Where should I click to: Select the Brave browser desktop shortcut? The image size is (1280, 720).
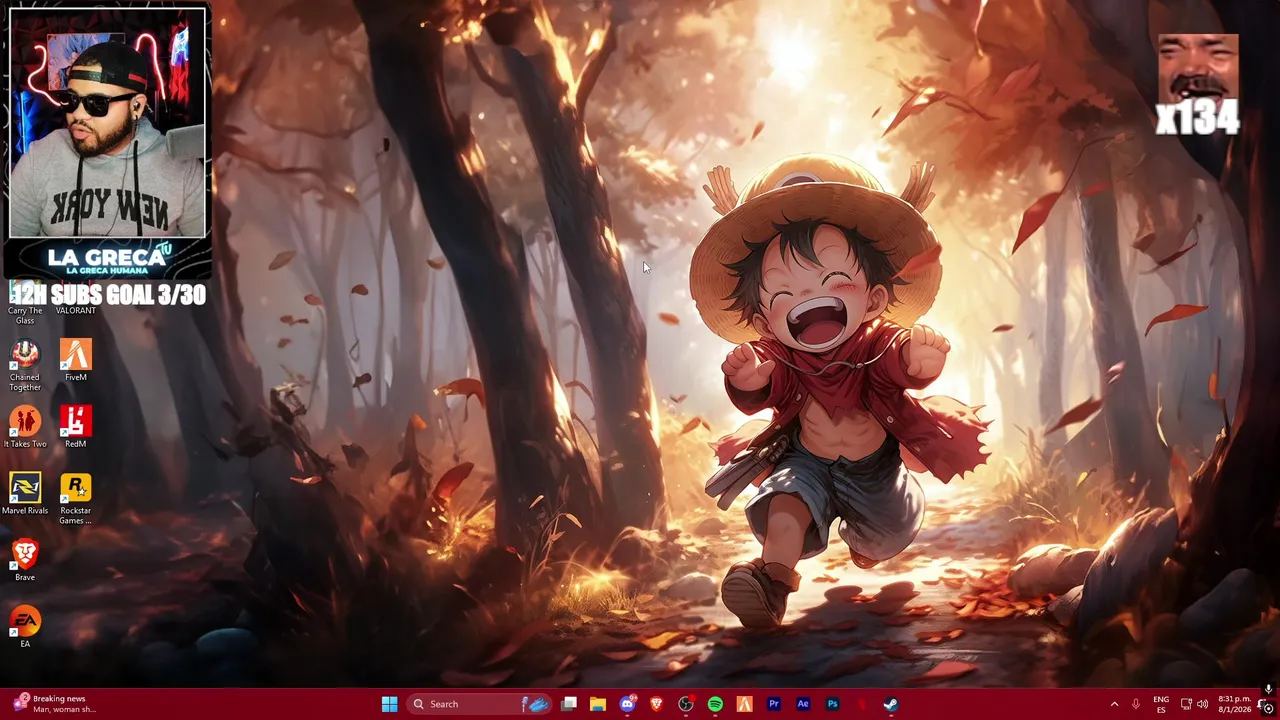(x=25, y=560)
